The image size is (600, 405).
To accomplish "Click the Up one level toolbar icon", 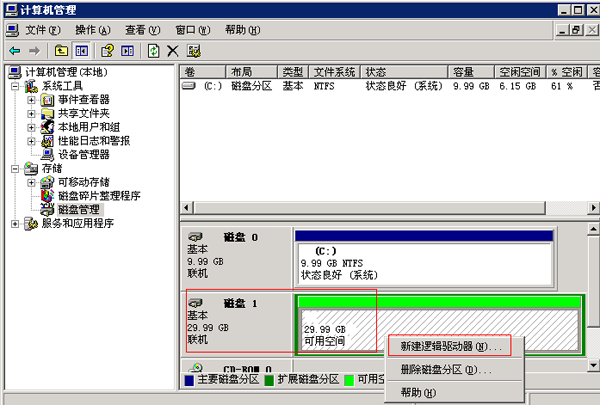I will coord(62,50).
